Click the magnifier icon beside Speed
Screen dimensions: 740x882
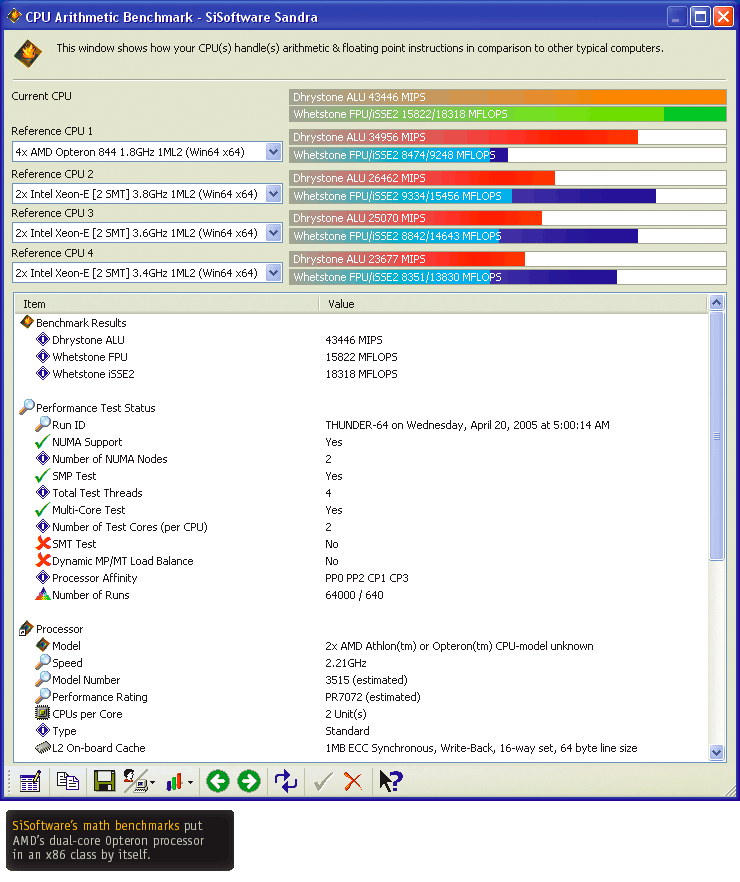click(43, 662)
